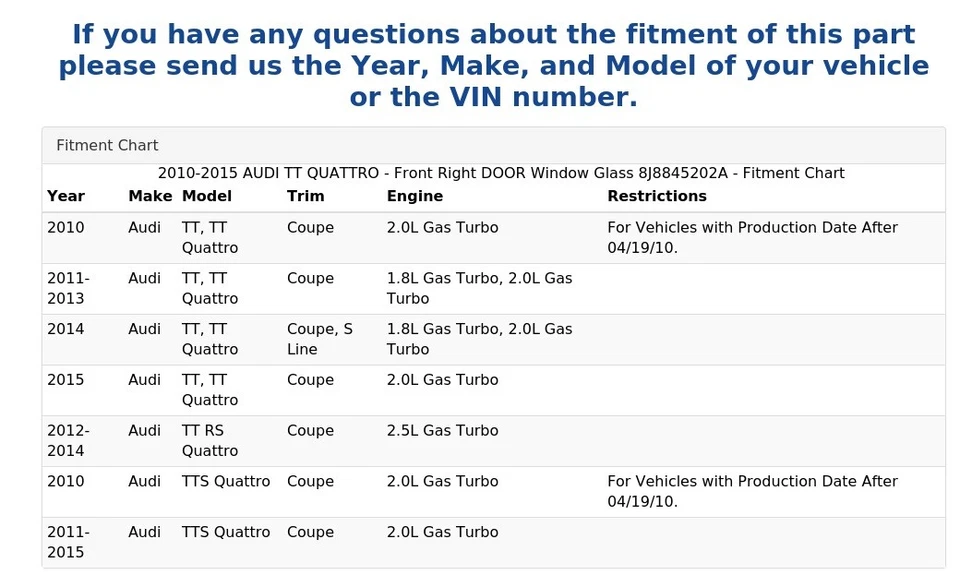The image size is (960, 587).
Task: Select the "Coupe, S Line" trim cell
Action: point(320,339)
